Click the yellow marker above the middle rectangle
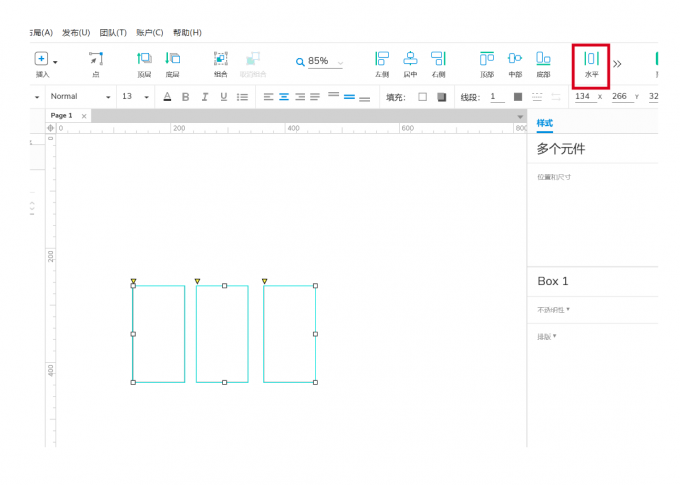Screen dimensions: 680x485 tap(197, 281)
